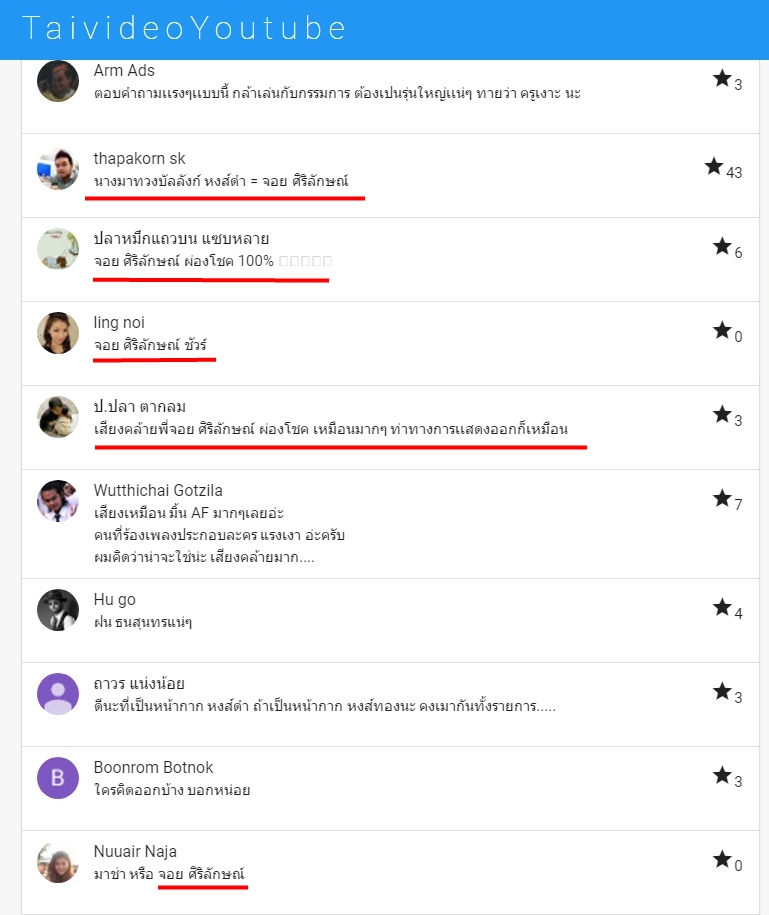Open Arm Ads profile picture
The width and height of the screenshot is (769, 915).
[58, 81]
